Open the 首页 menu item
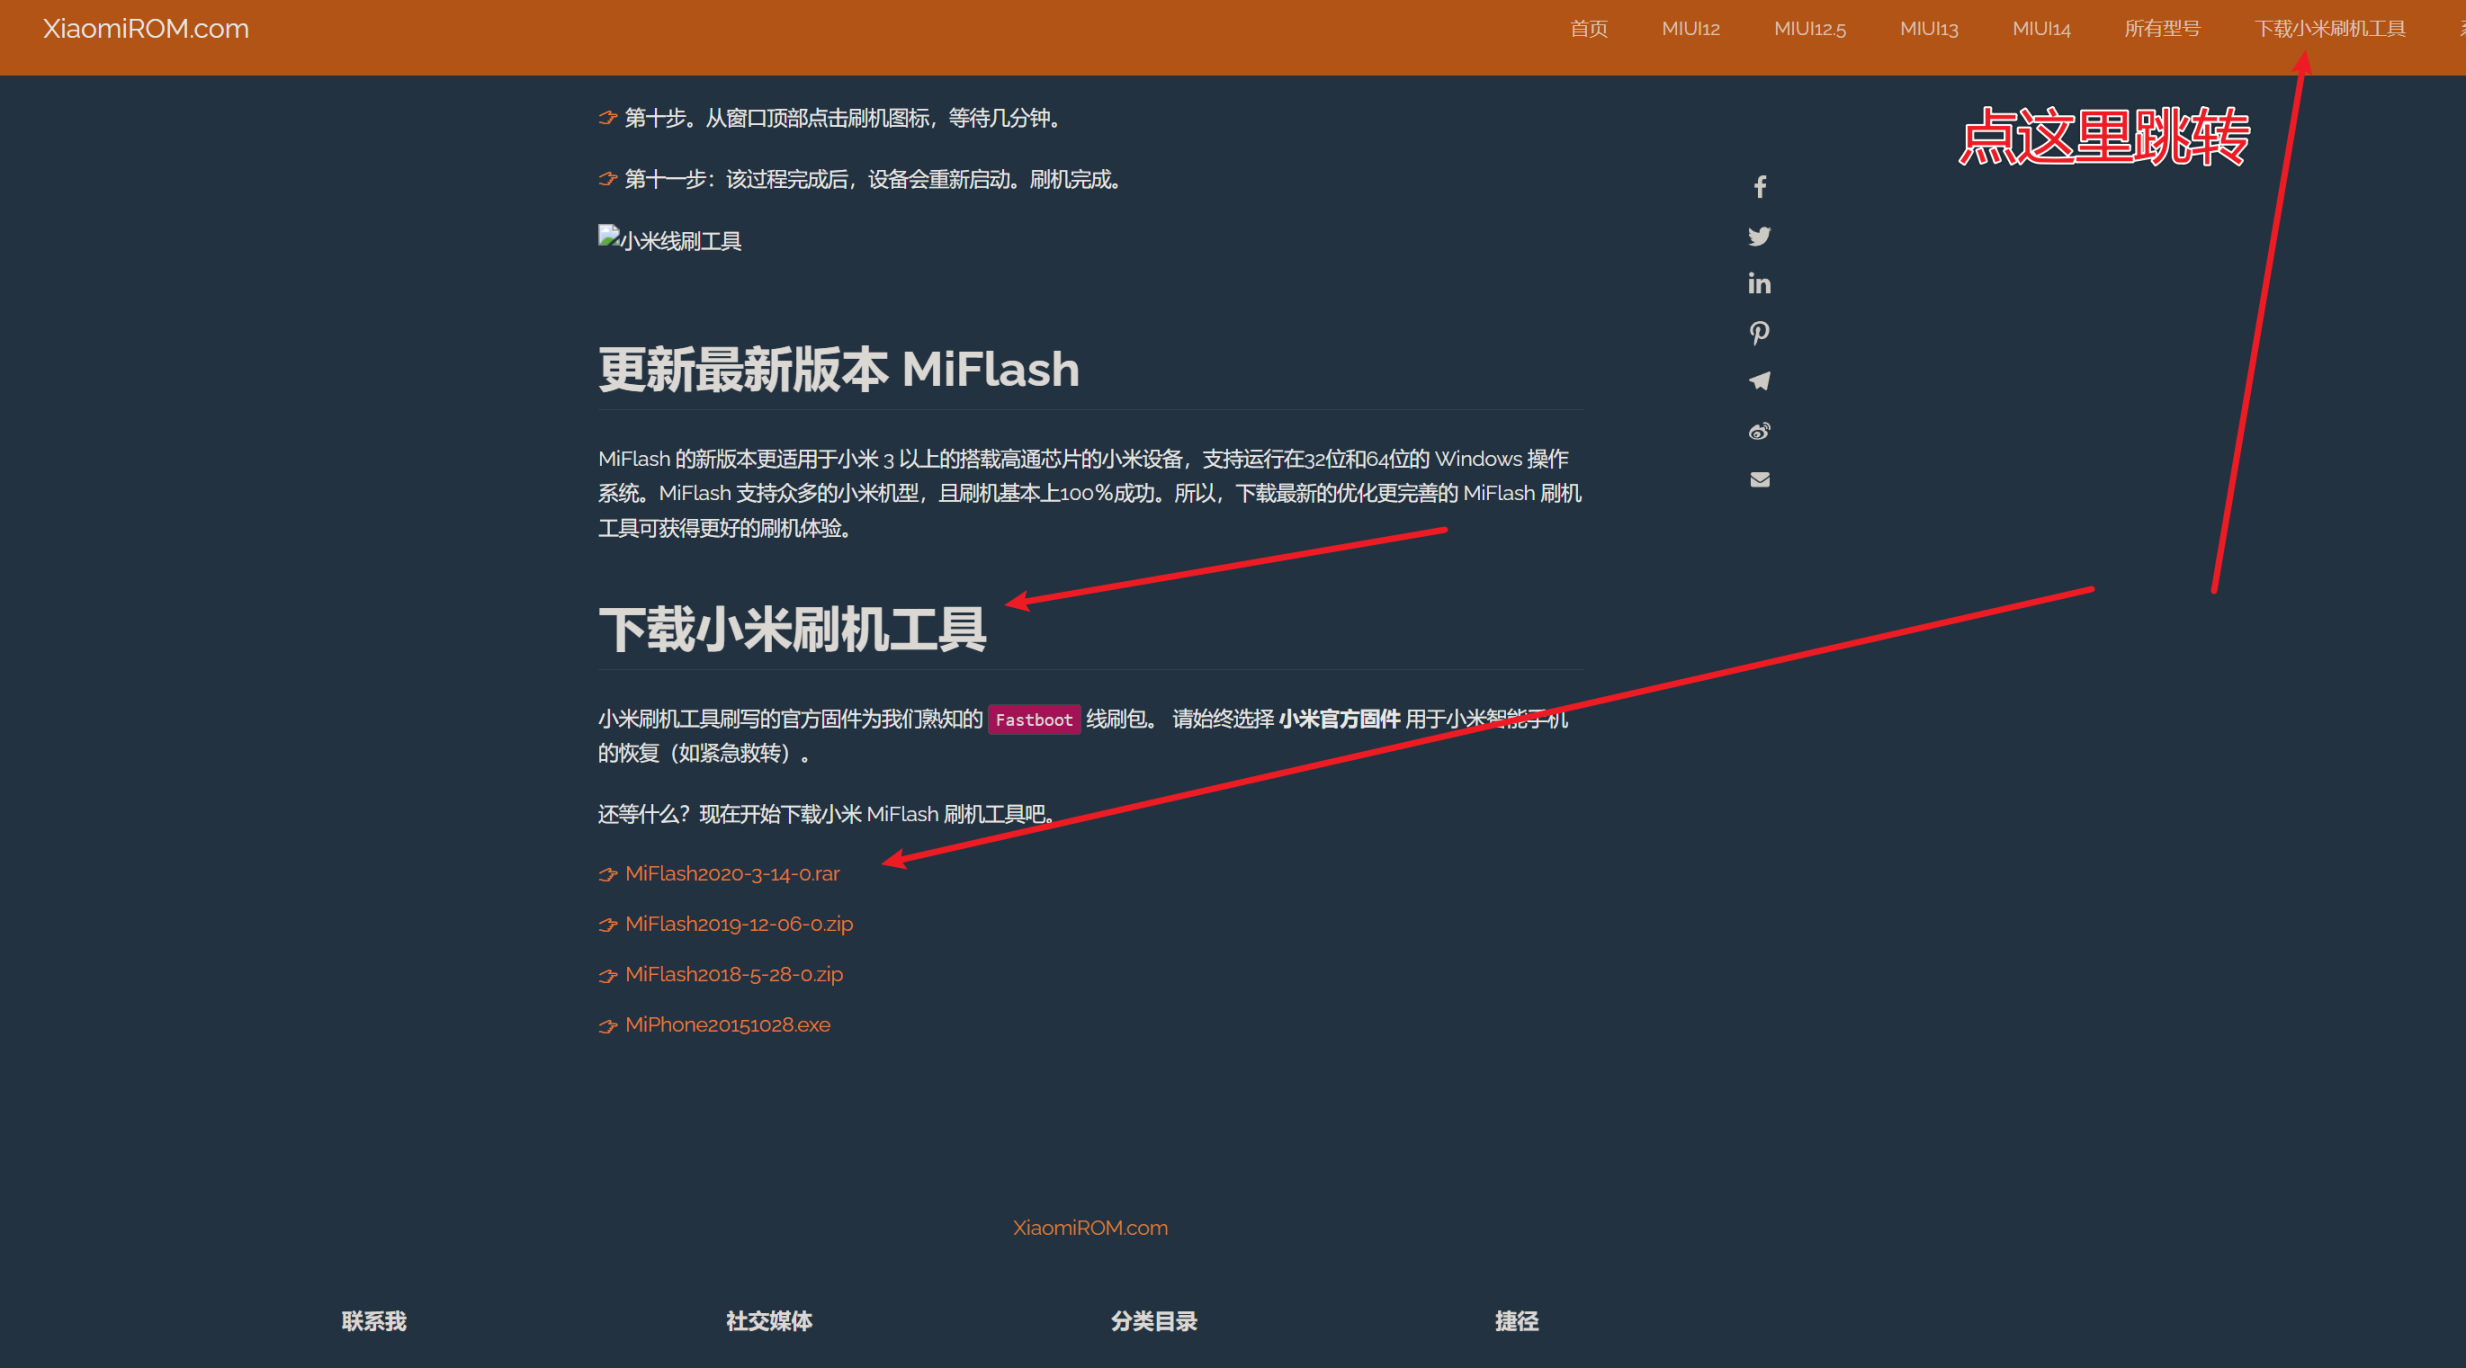 point(1588,28)
